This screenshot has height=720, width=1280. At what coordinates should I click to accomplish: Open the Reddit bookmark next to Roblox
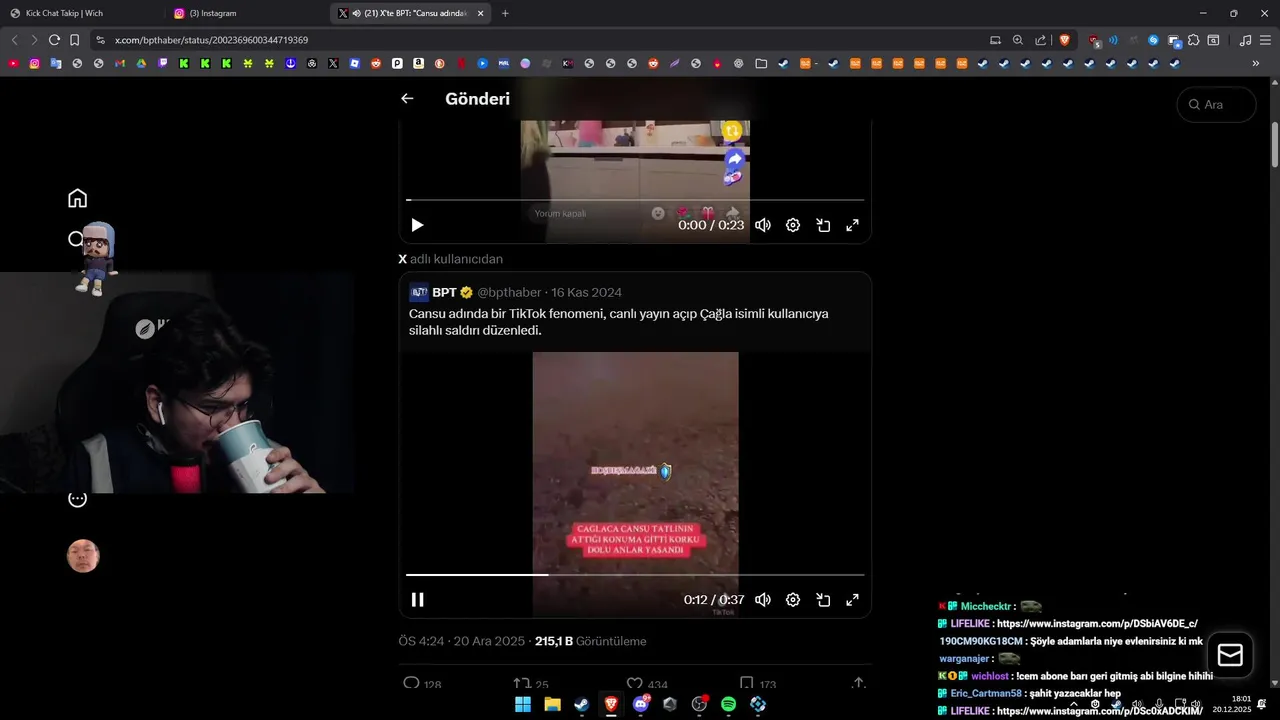click(376, 63)
